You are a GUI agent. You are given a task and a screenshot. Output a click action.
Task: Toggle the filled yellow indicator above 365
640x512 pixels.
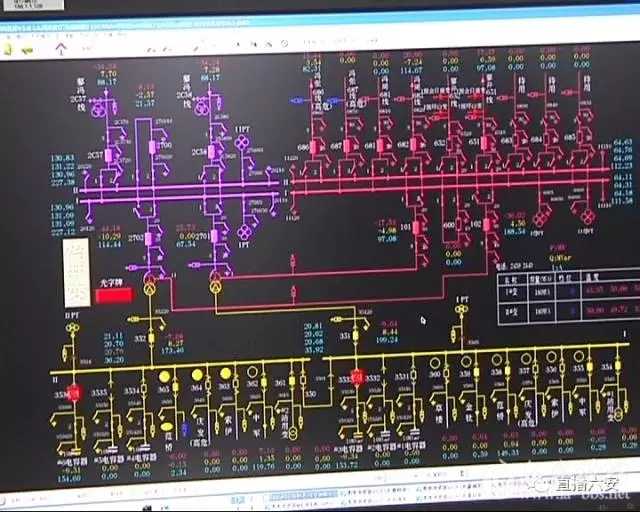pos(165,376)
